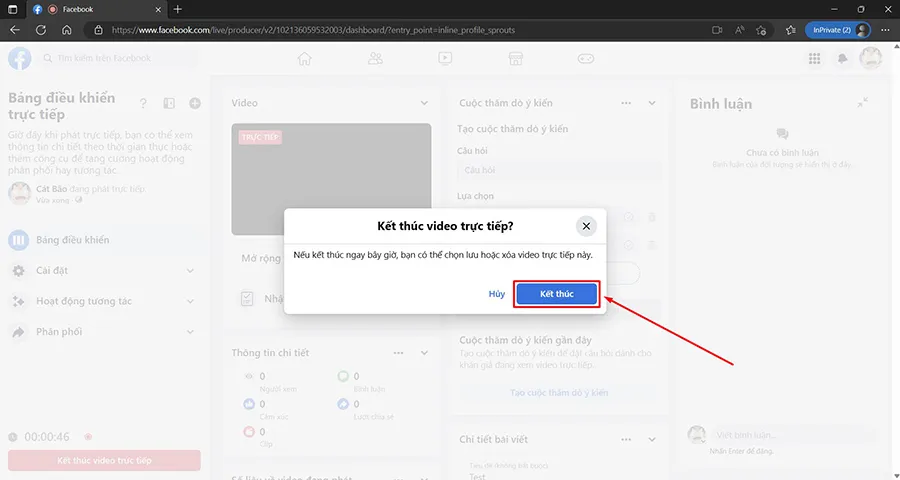Click the Cát Bảo profile name
900x480 pixels.
click(51, 189)
